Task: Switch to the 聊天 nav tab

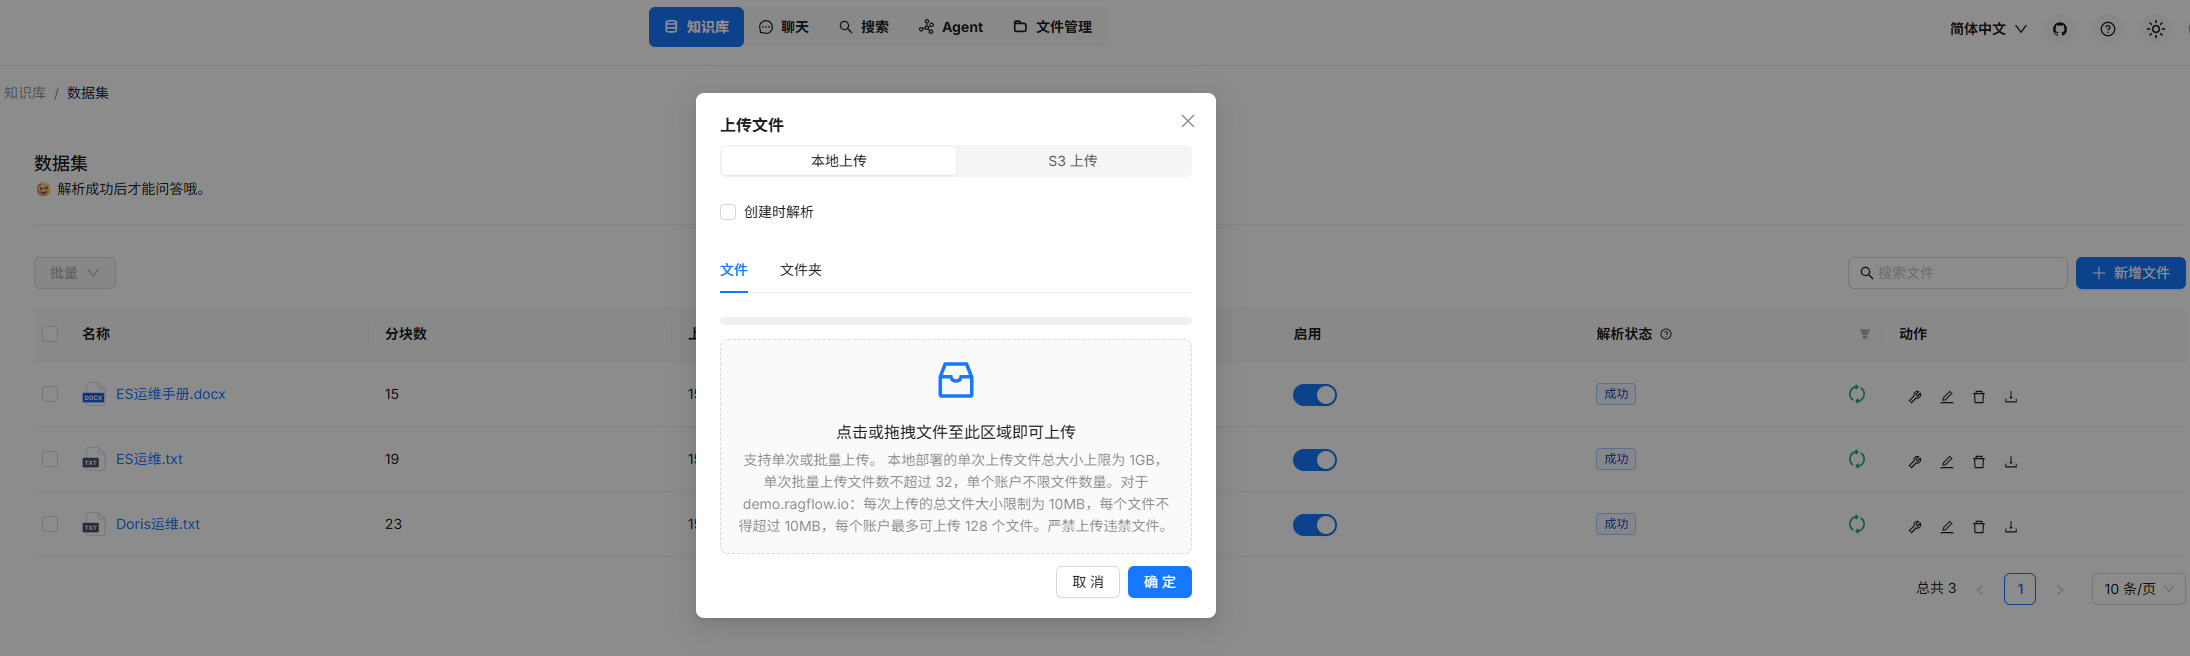Action: click(x=784, y=27)
